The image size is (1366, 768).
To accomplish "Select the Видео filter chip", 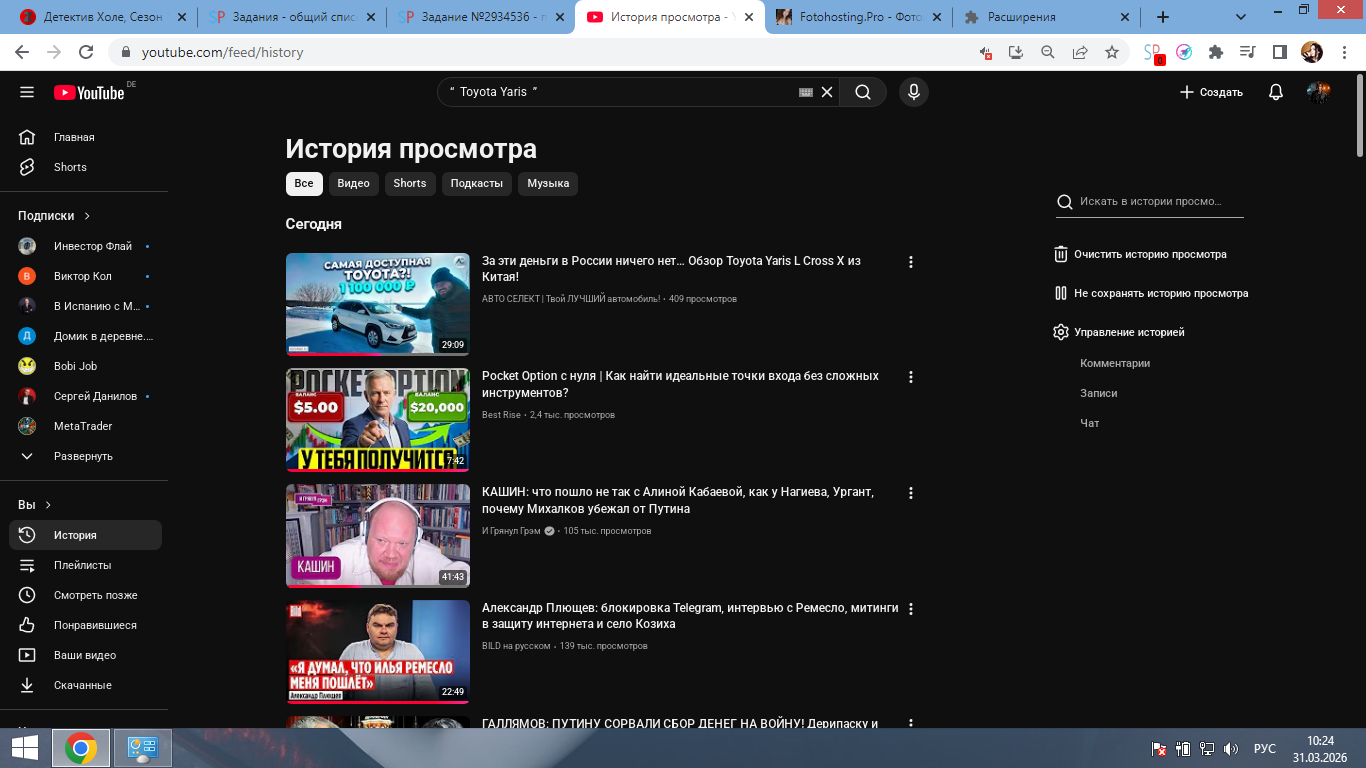I will pyautogui.click(x=354, y=184).
